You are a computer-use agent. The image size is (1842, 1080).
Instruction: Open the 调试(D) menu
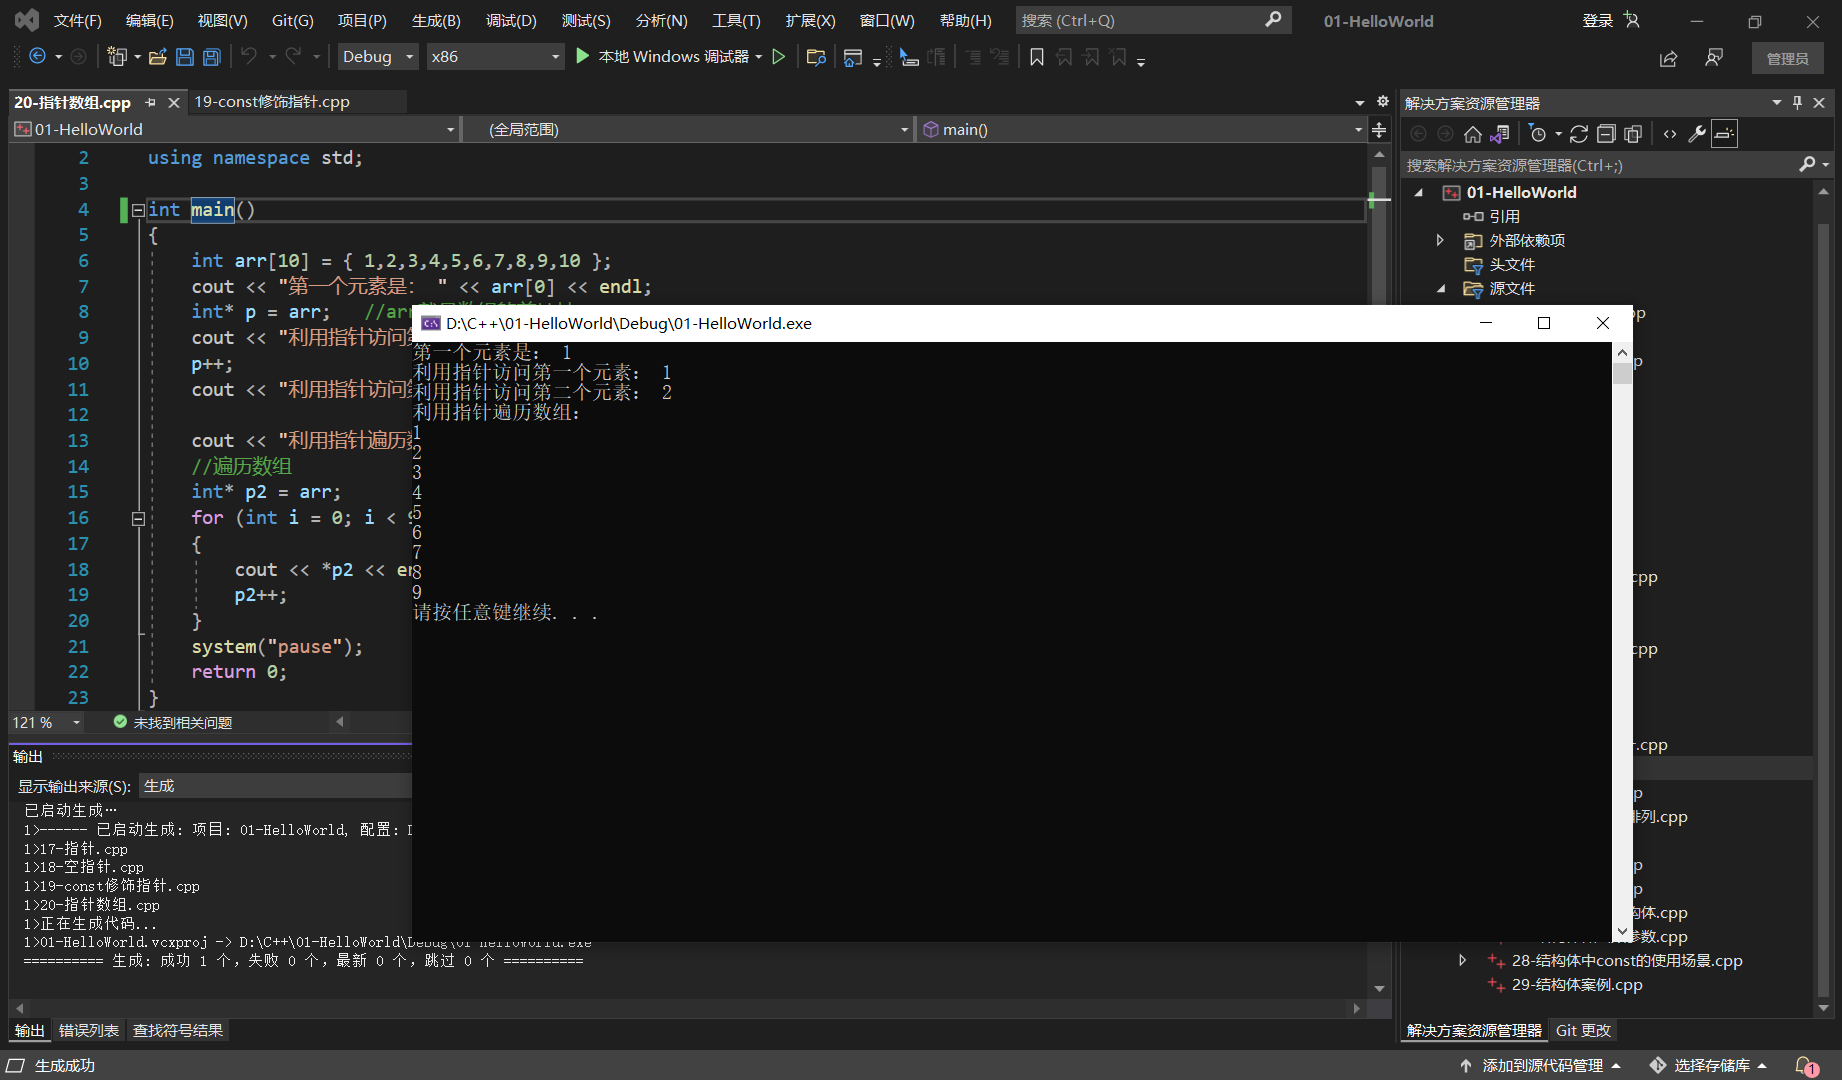tap(511, 21)
